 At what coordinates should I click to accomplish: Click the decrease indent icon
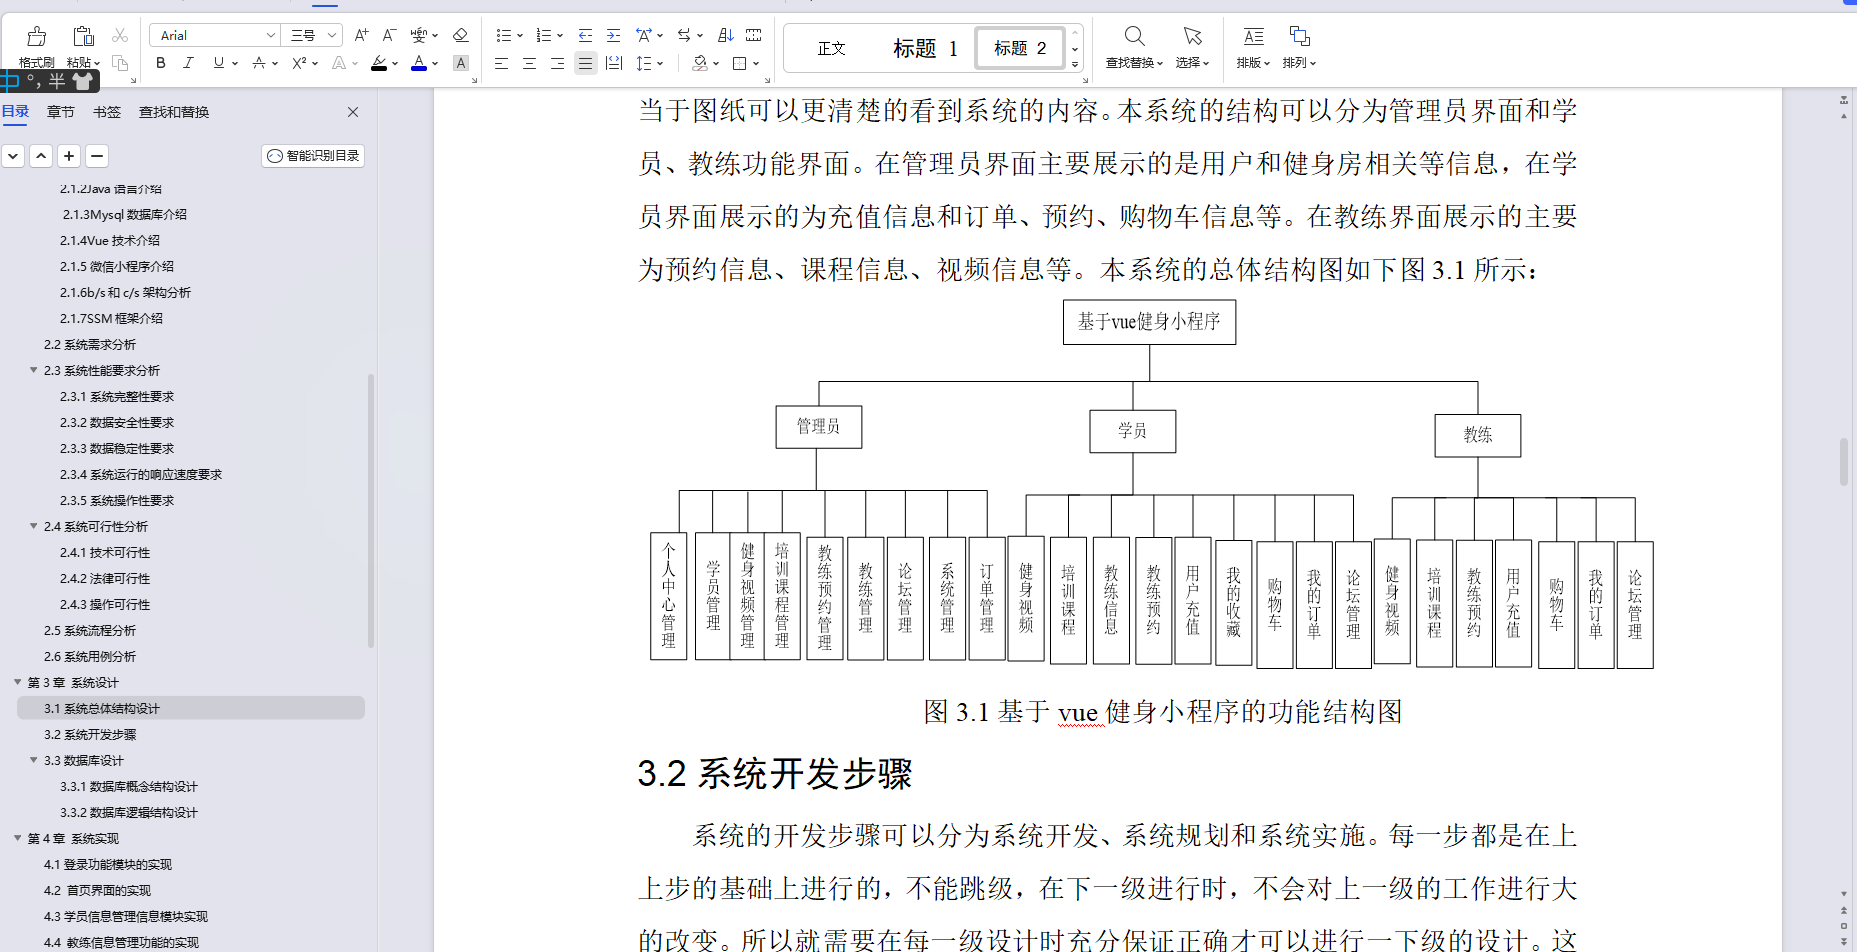tap(585, 35)
